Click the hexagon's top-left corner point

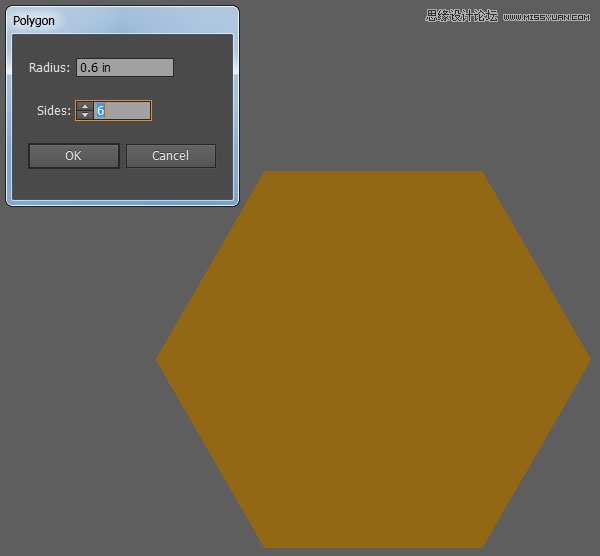(265, 173)
